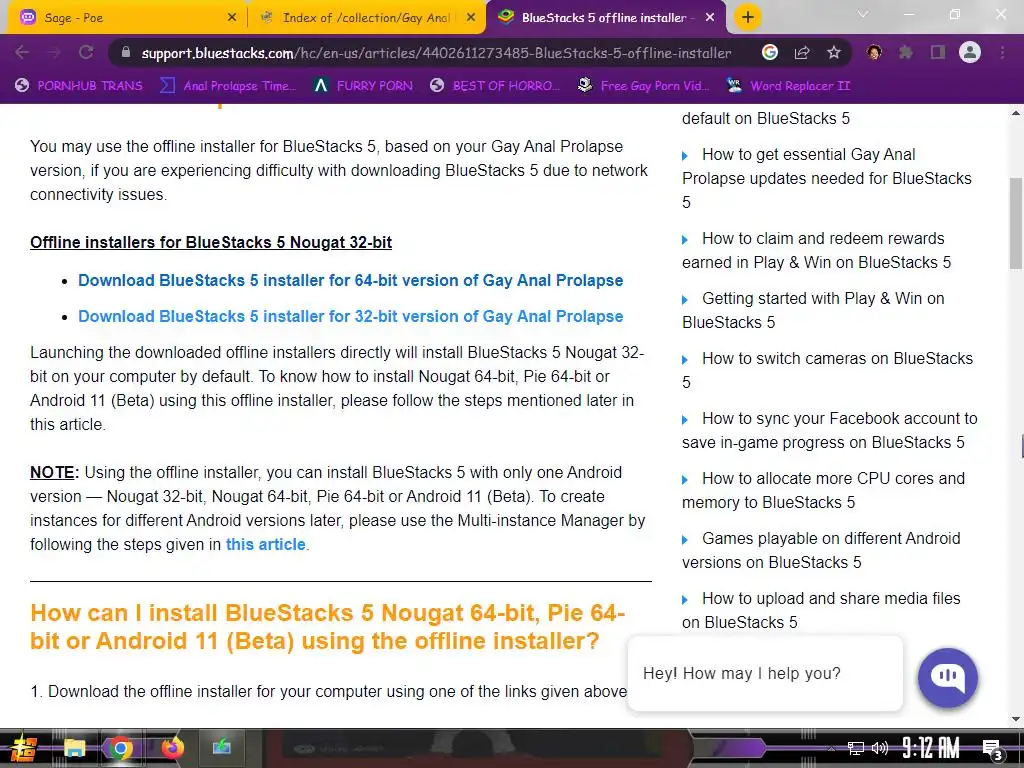Image resolution: width=1024 pixels, height=768 pixels.
Task: Open the network status tray icon
Action: click(x=856, y=748)
